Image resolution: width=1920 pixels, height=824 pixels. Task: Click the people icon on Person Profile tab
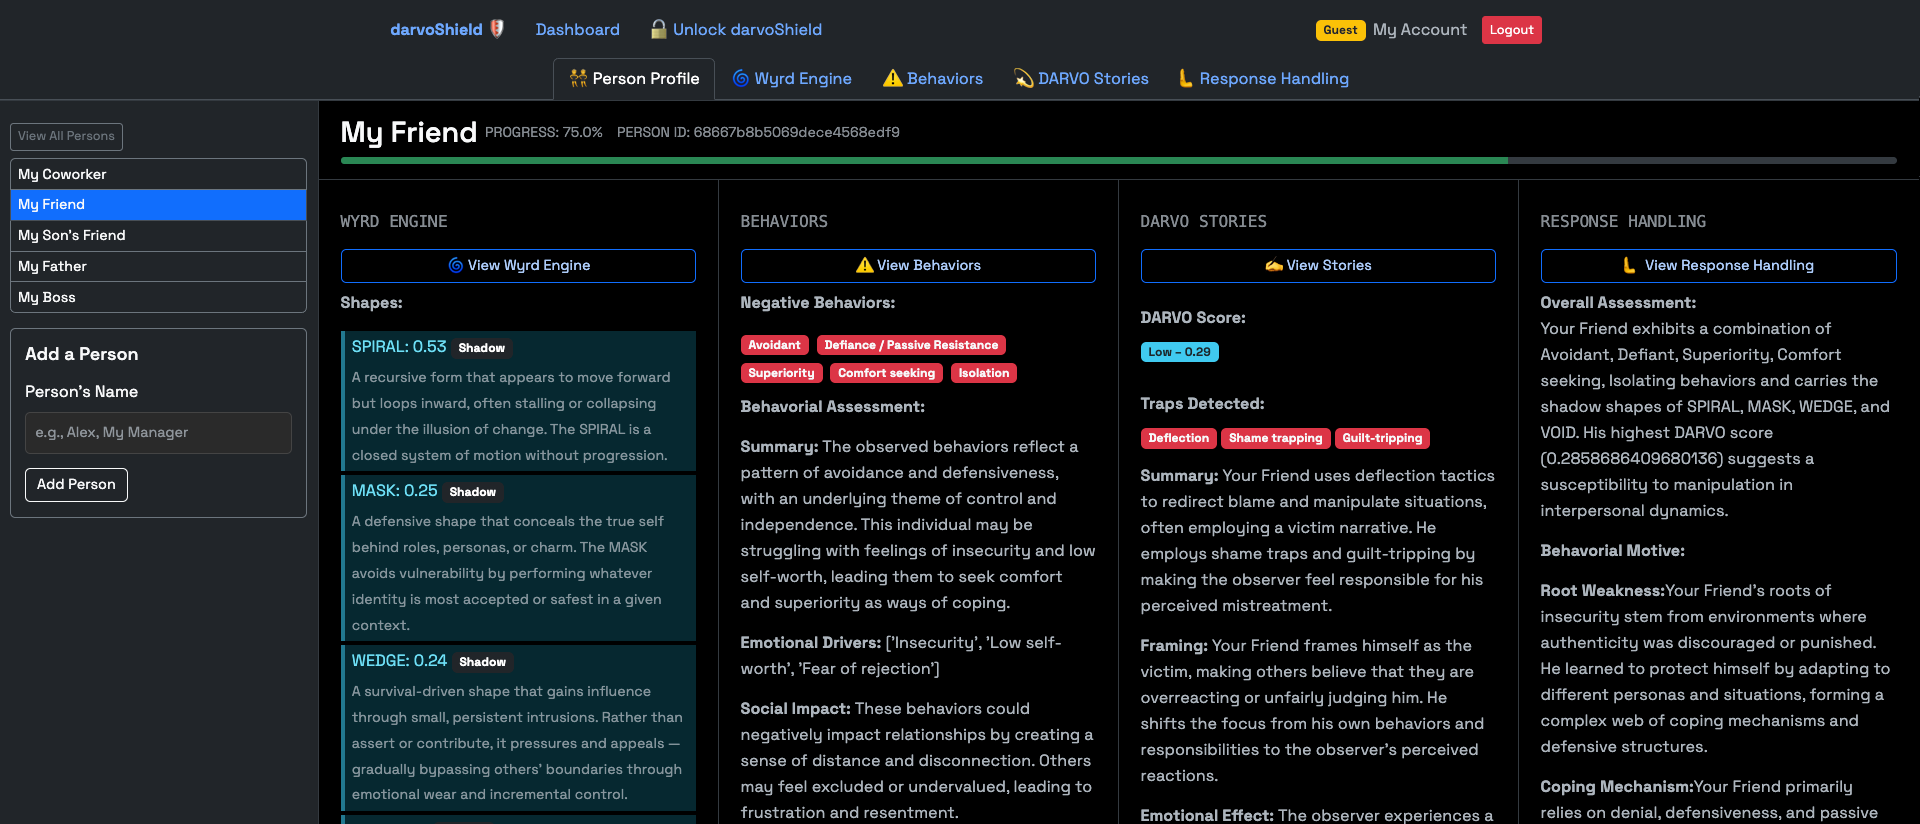coord(578,78)
